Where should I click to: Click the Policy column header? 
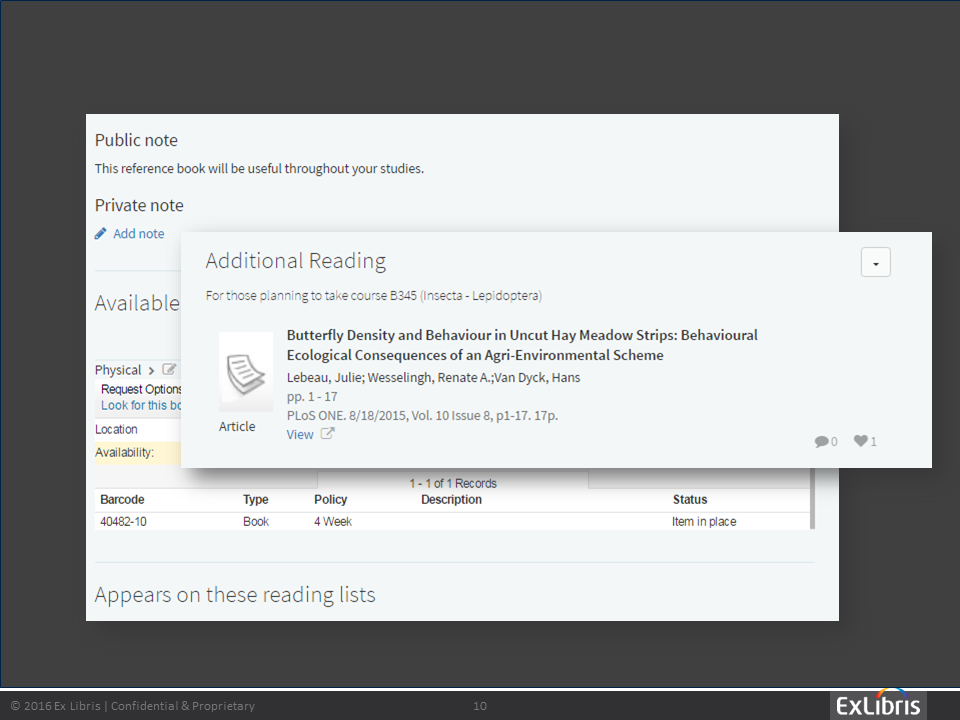tap(330, 500)
